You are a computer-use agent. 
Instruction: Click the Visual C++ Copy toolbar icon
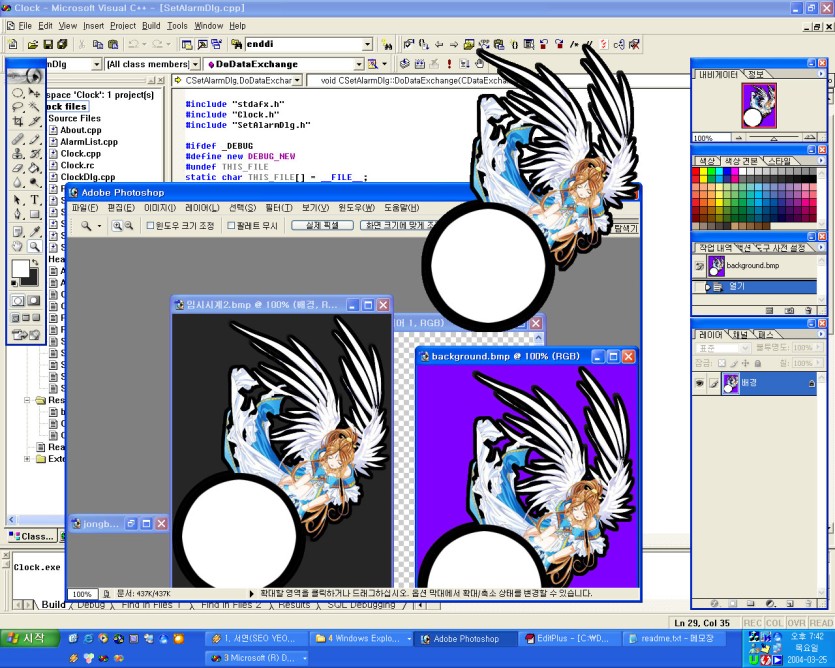click(98, 44)
